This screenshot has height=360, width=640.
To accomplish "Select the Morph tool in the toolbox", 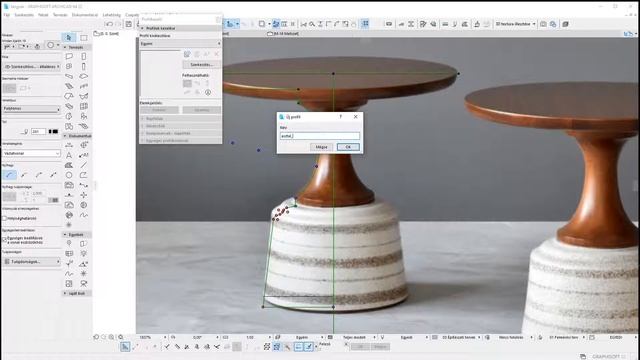I will pyautogui.click(x=69, y=116).
